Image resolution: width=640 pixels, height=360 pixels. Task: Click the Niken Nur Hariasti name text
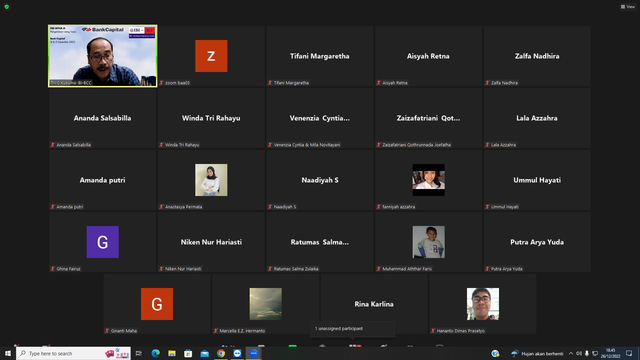[x=211, y=242]
